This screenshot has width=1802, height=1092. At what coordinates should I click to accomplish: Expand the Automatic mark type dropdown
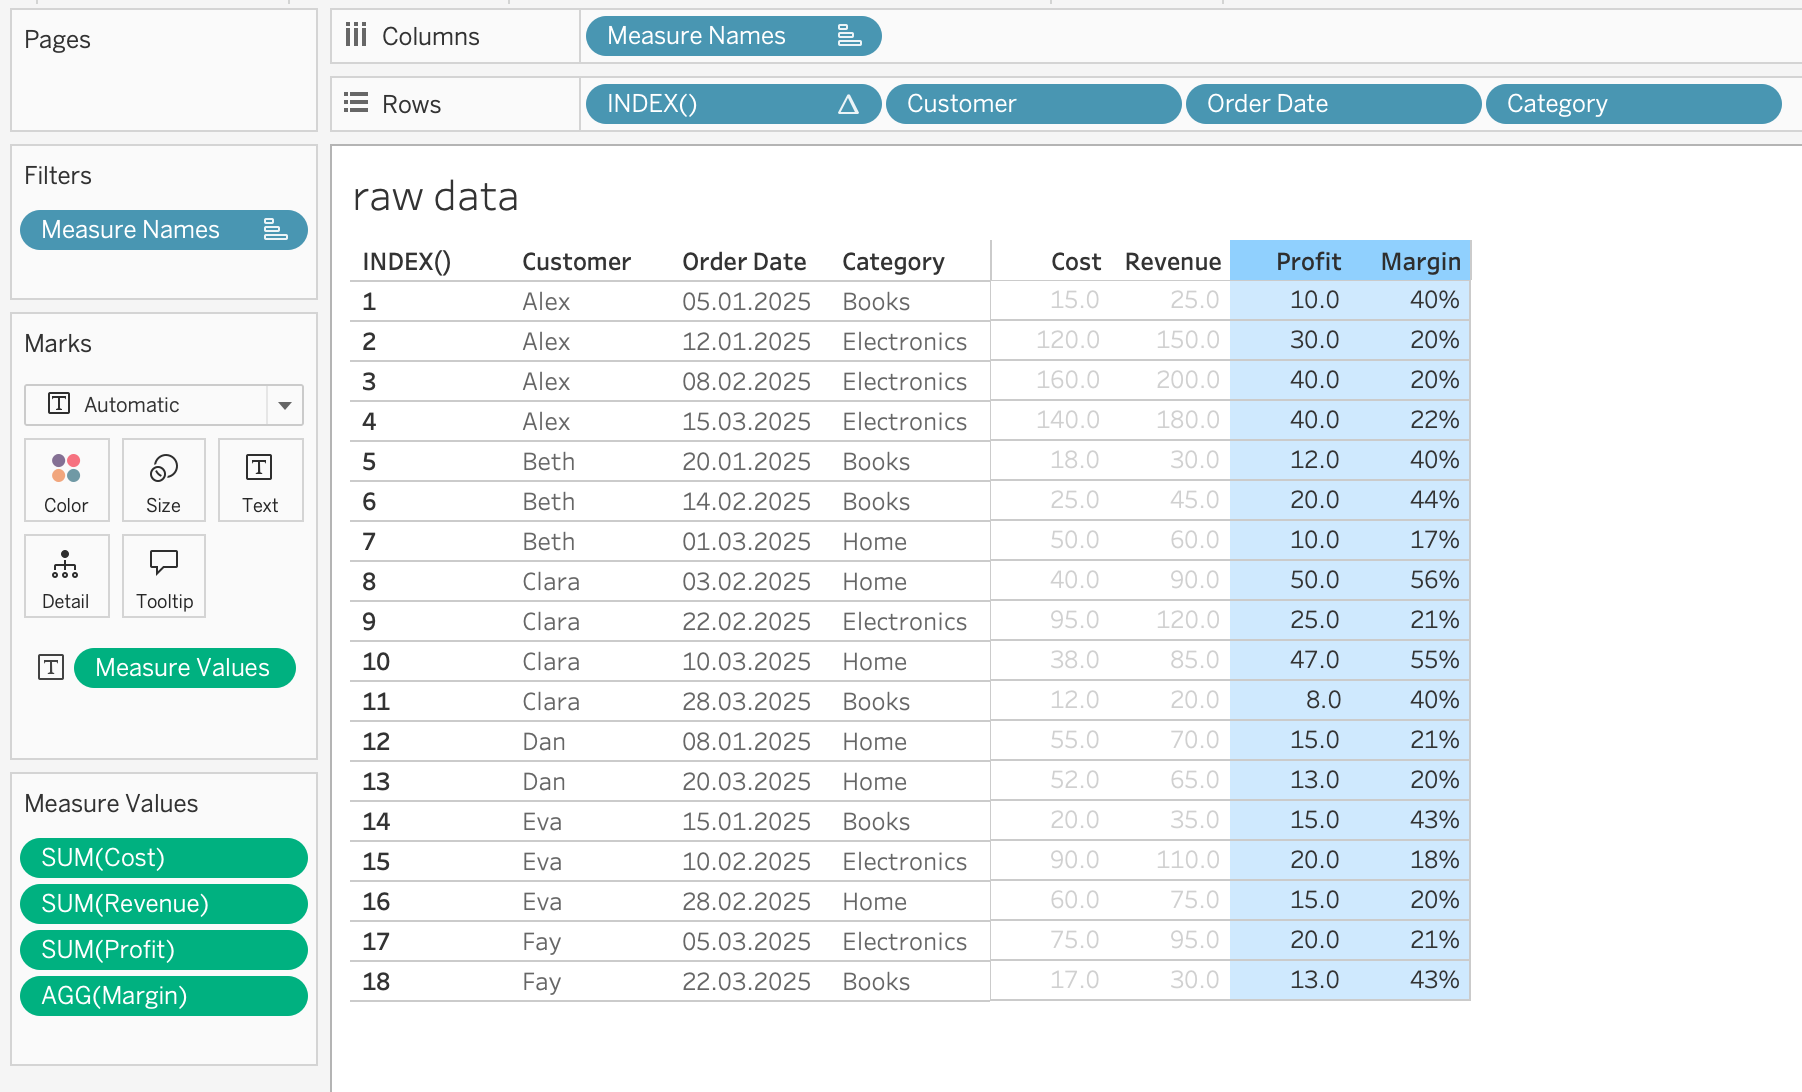(x=285, y=405)
